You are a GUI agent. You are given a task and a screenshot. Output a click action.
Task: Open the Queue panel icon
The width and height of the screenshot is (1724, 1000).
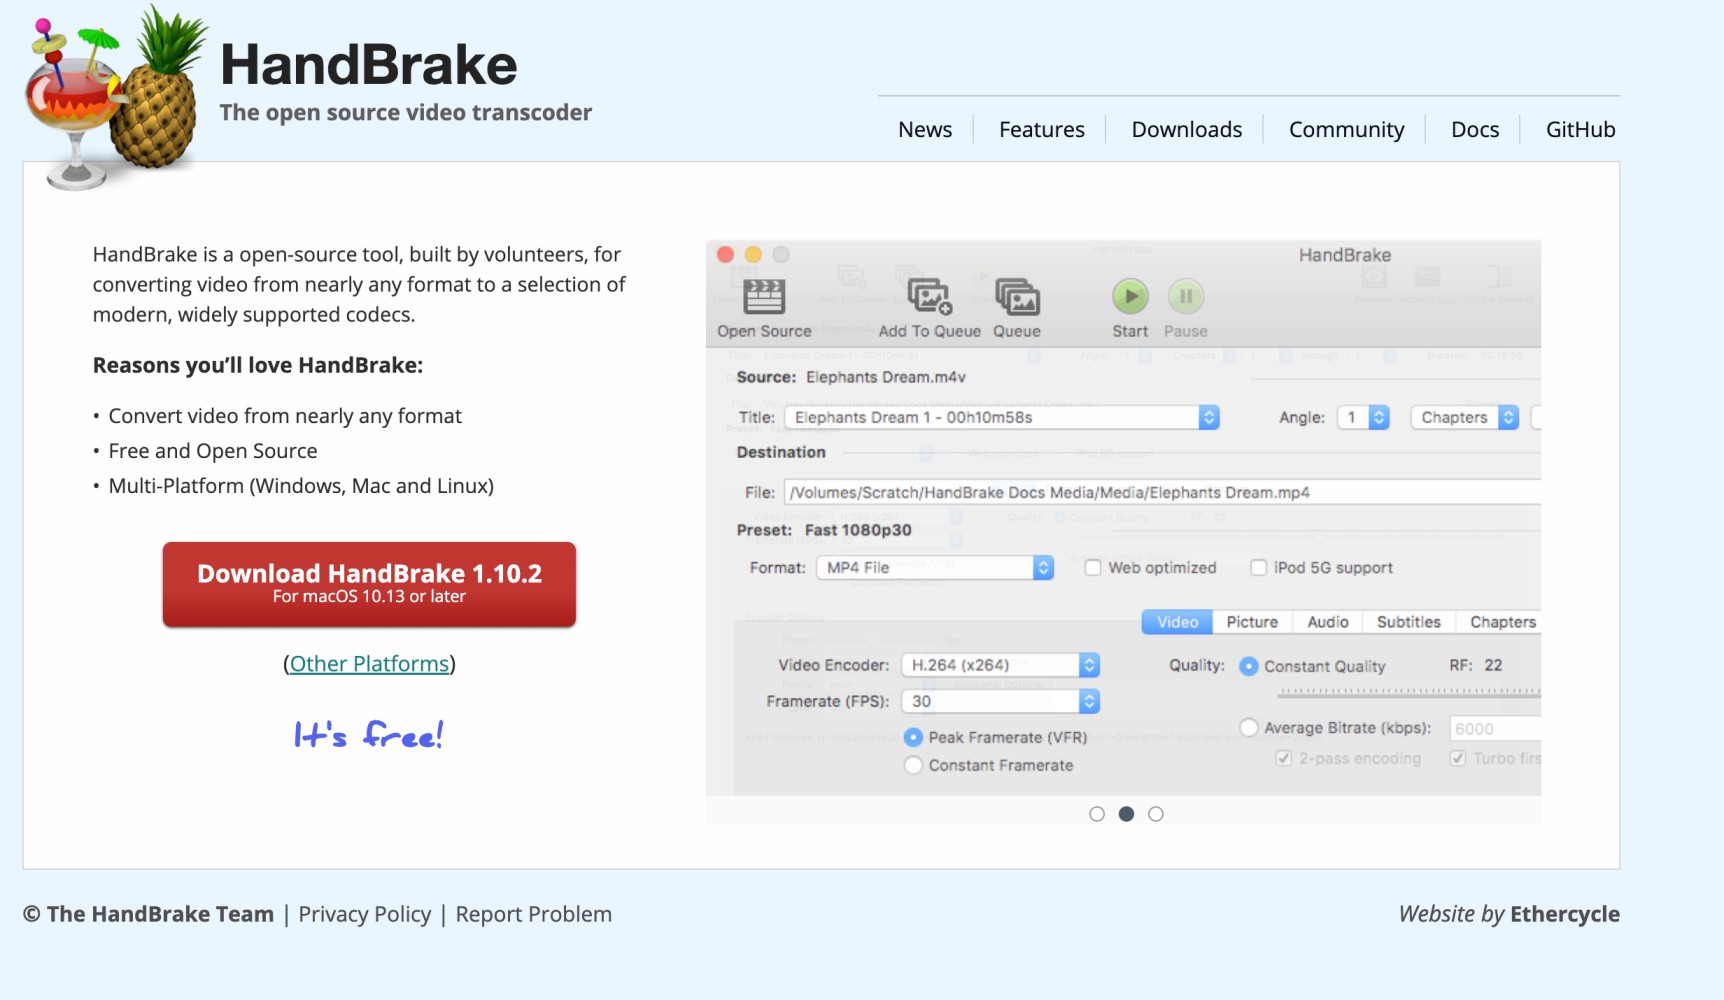coord(1015,296)
